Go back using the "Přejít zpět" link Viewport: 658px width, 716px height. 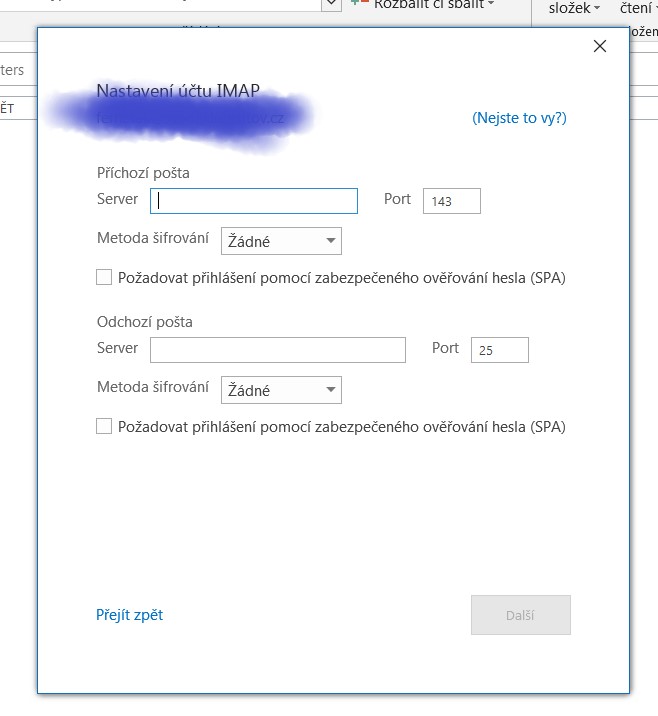coord(129,615)
